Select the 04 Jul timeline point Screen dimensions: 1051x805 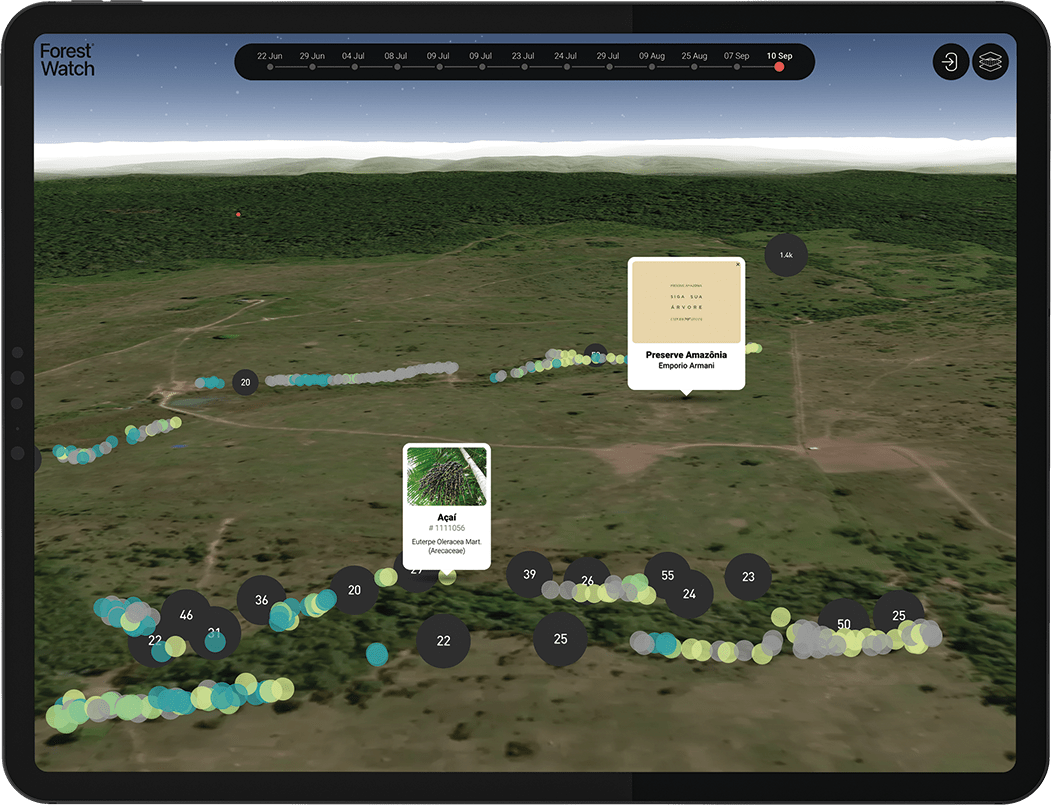pos(354,67)
